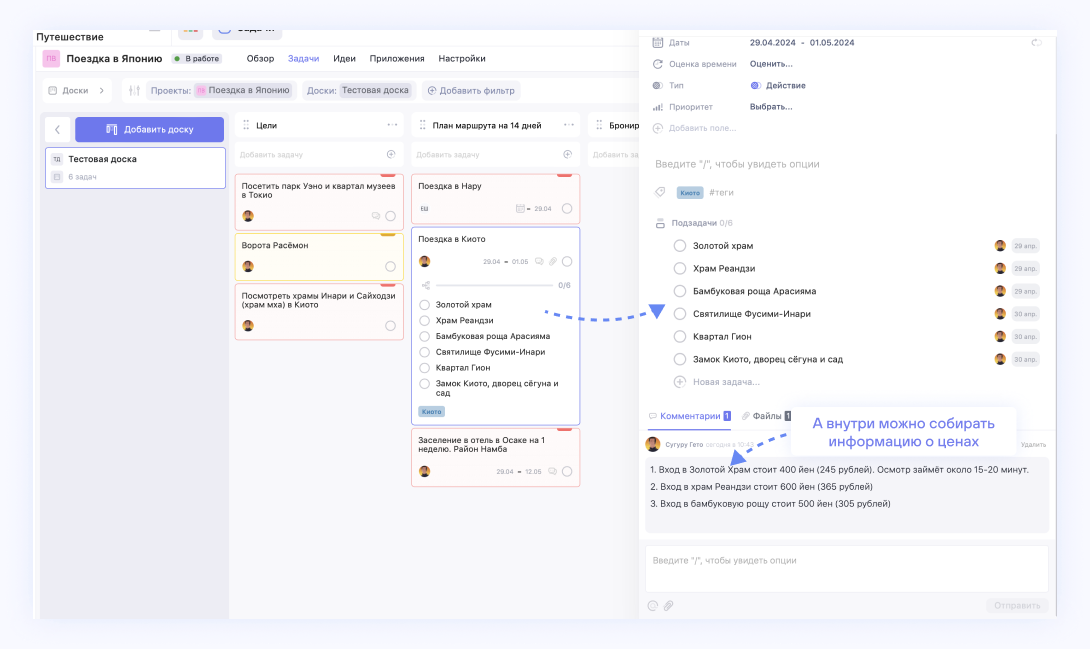Click the repeat icon in Даты row
Screen dimensions: 1090x649
pyautogui.click(x=1036, y=42)
